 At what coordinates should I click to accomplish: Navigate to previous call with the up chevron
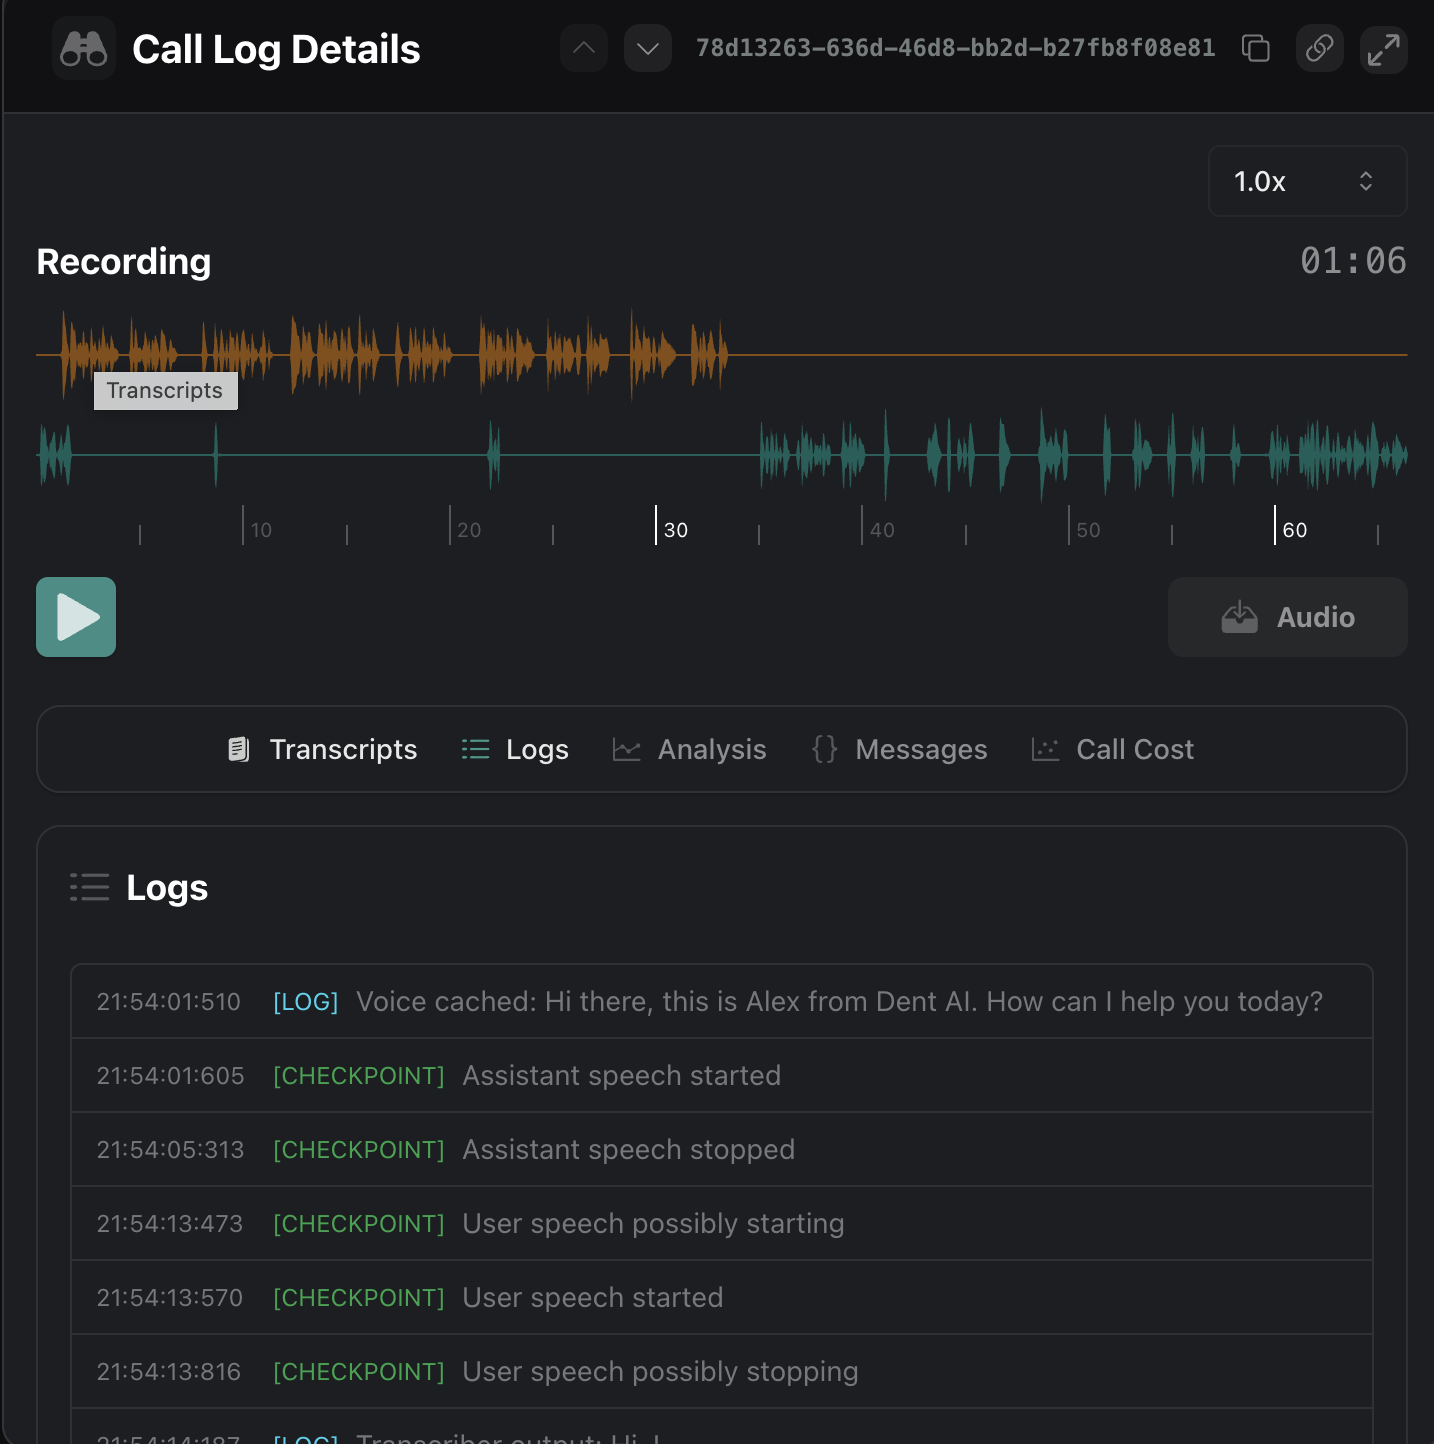click(583, 48)
